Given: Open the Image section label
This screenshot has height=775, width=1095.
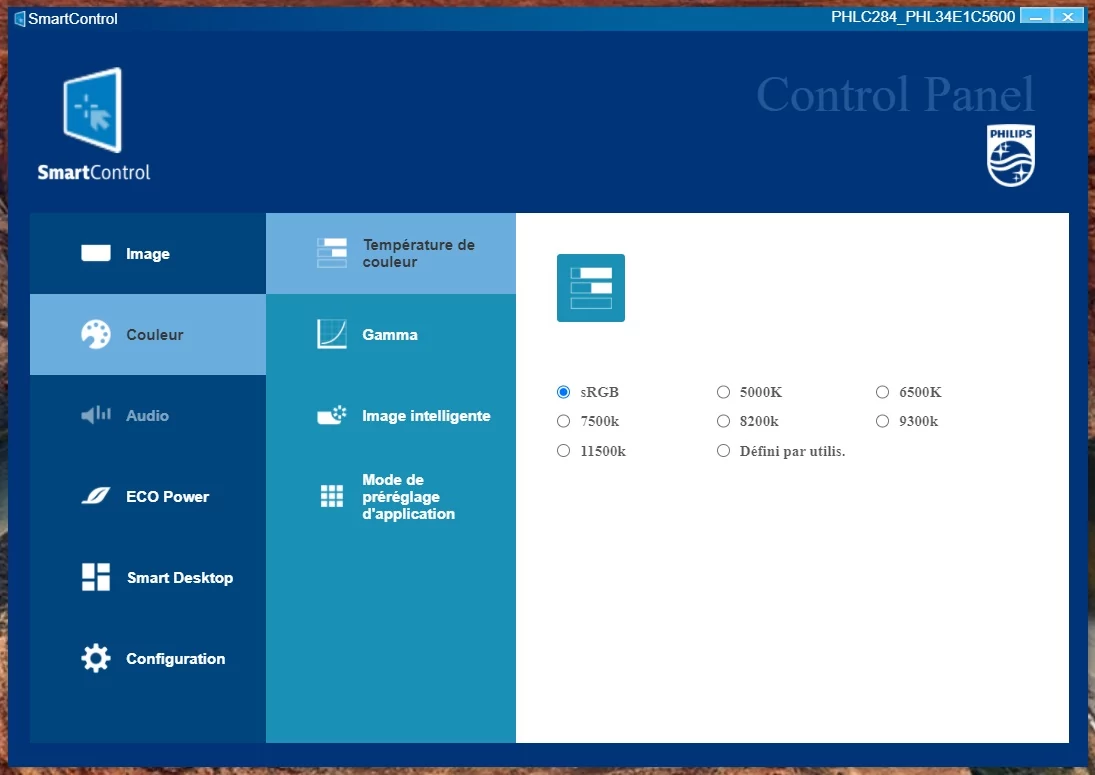Looking at the screenshot, I should (148, 254).
